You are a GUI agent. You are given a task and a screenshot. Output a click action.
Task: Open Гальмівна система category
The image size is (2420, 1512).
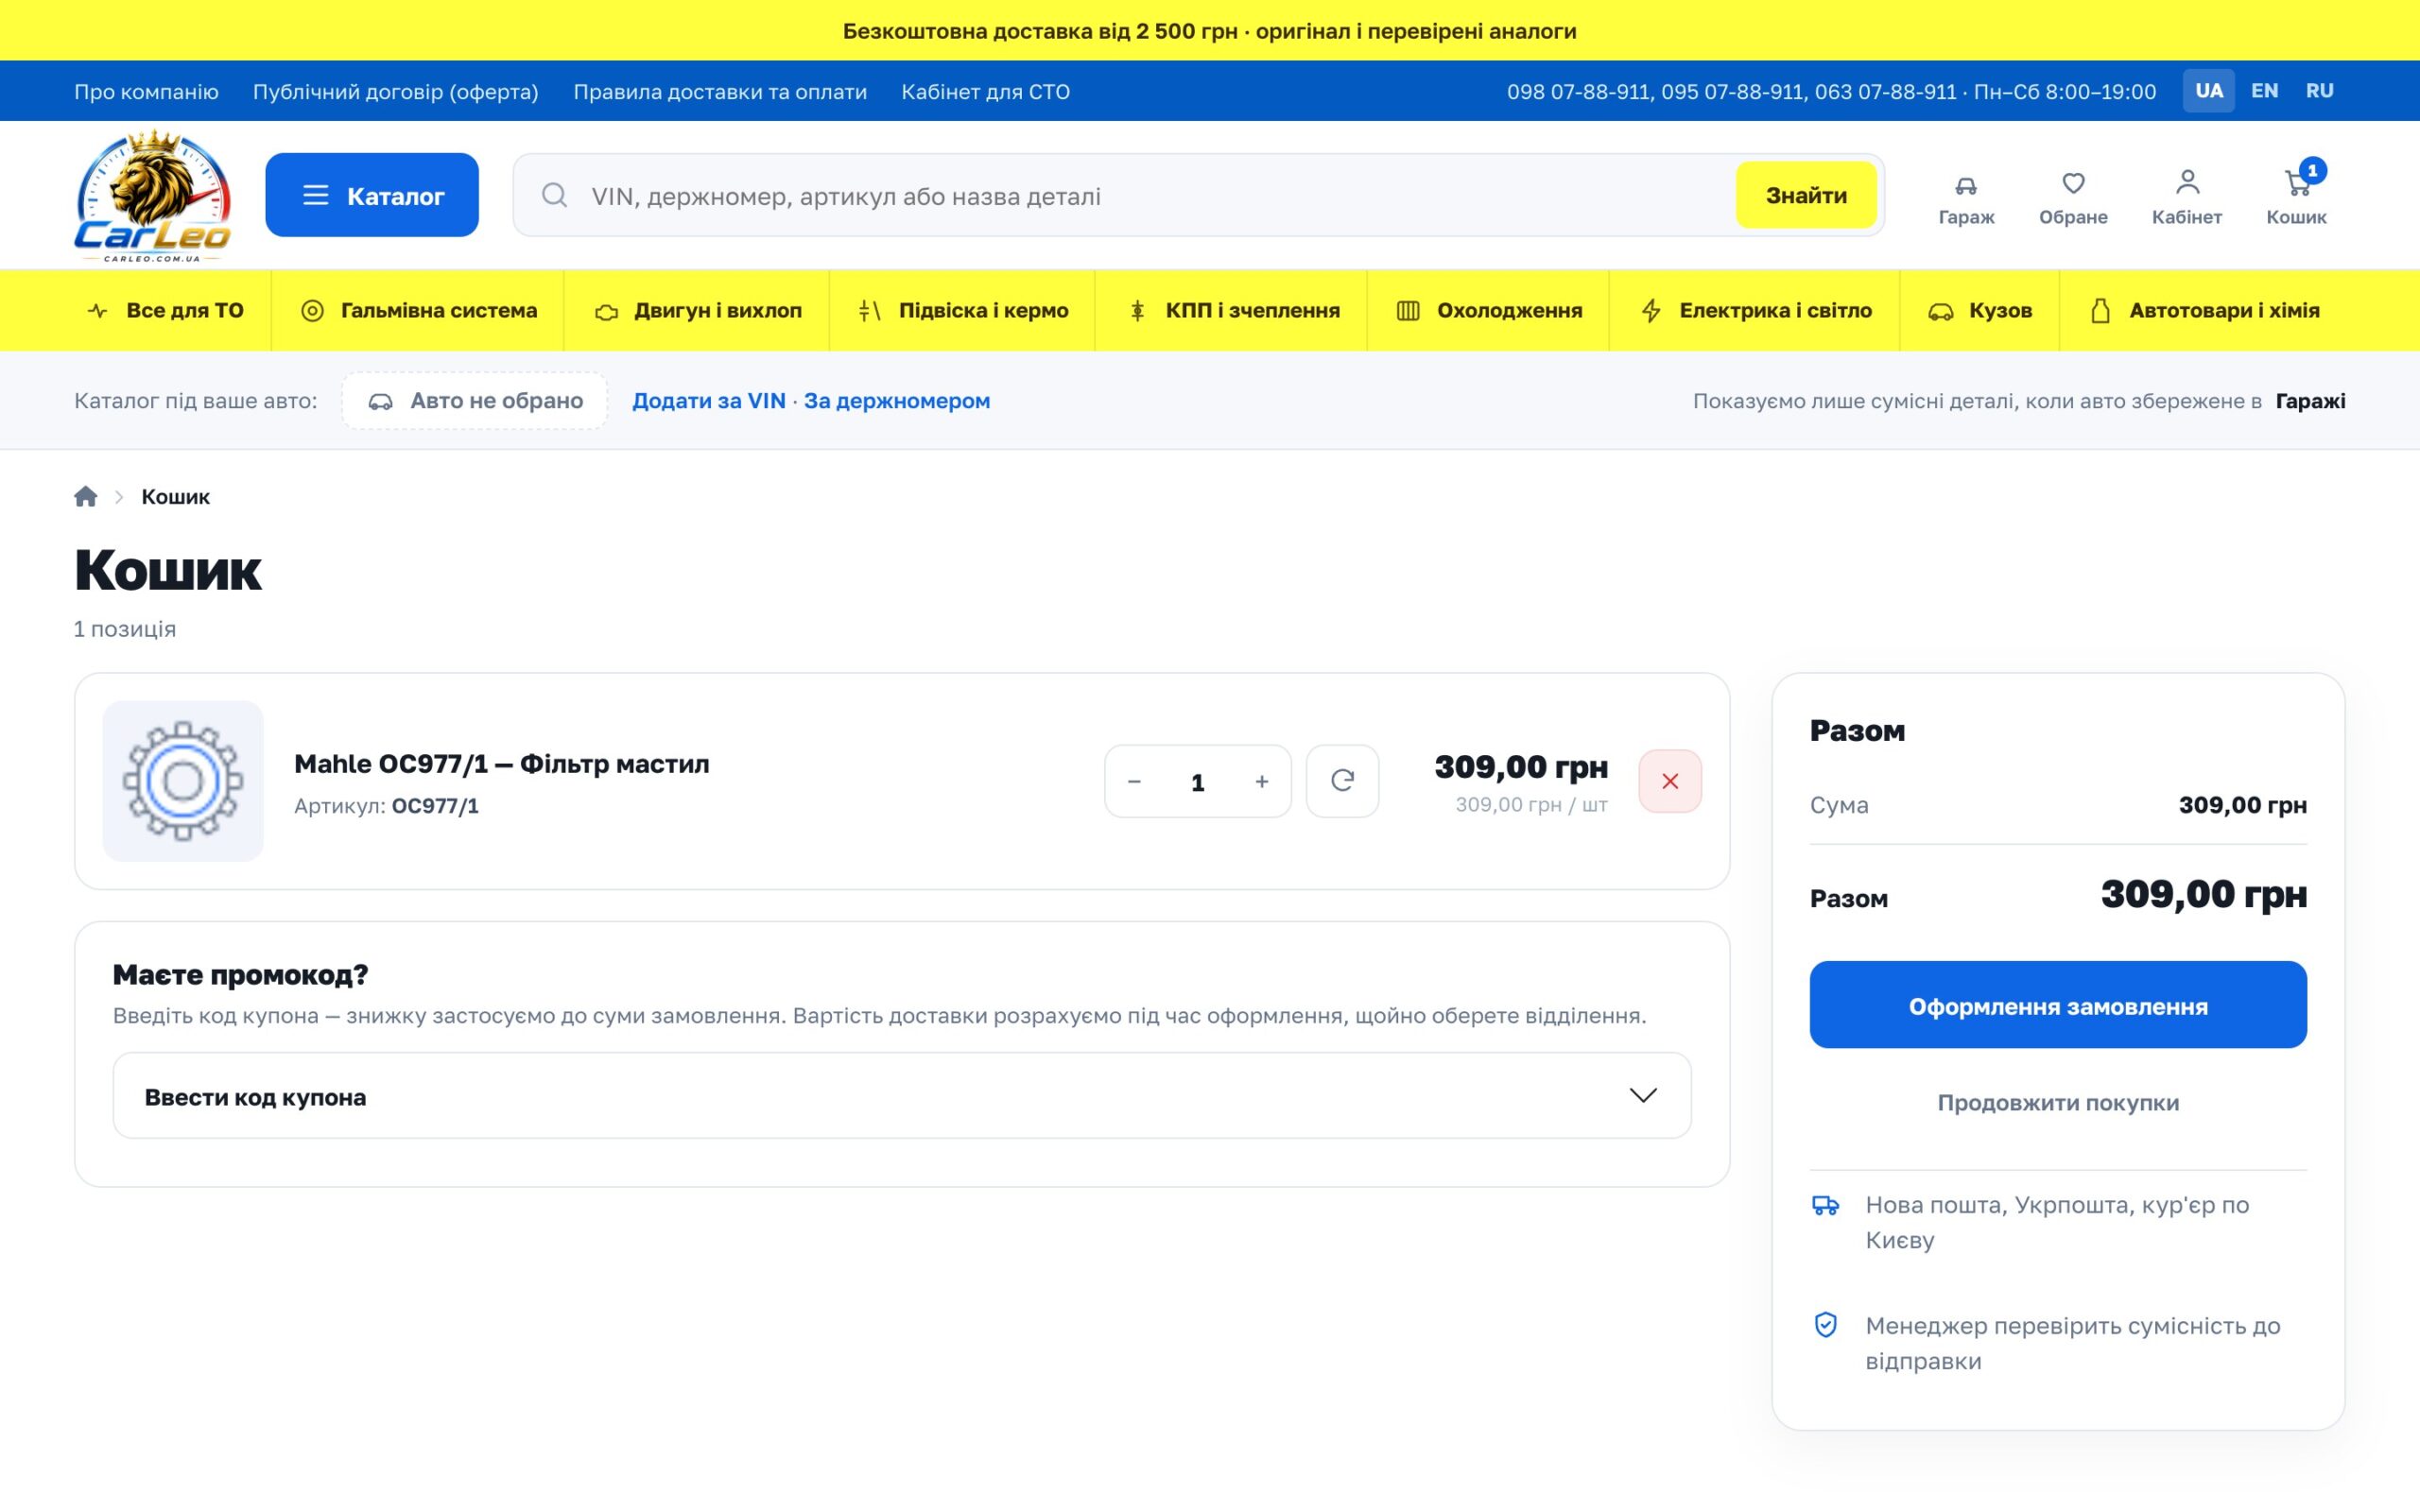coord(418,311)
